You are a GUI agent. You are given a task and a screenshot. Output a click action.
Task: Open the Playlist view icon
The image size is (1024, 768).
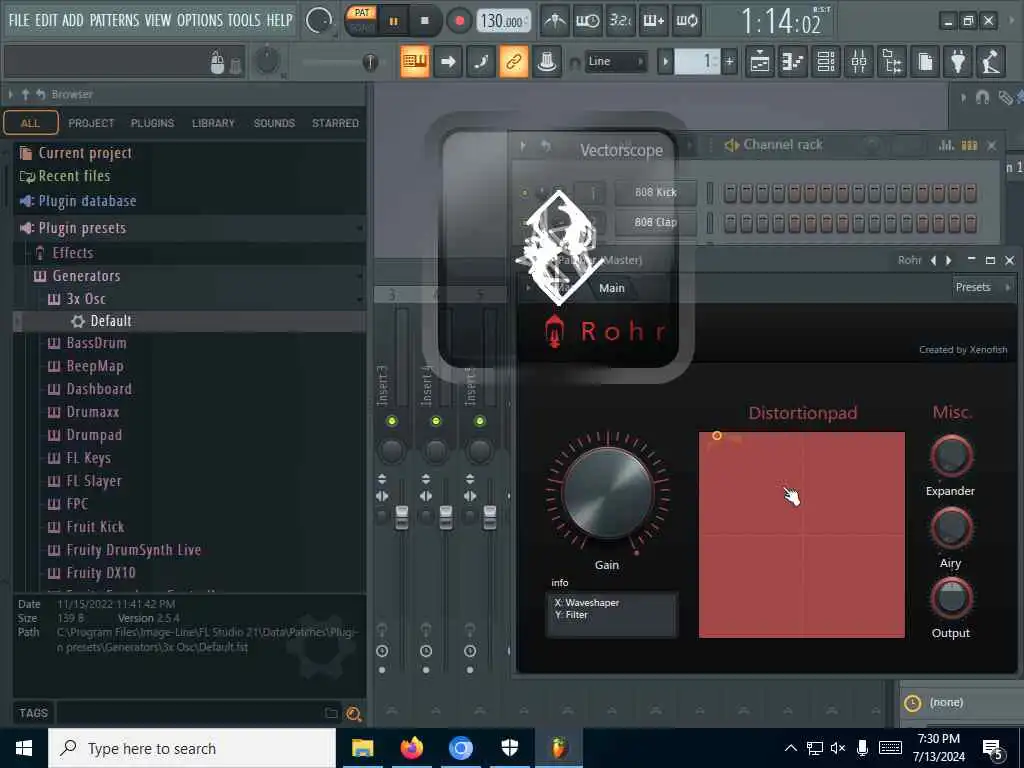coord(760,62)
